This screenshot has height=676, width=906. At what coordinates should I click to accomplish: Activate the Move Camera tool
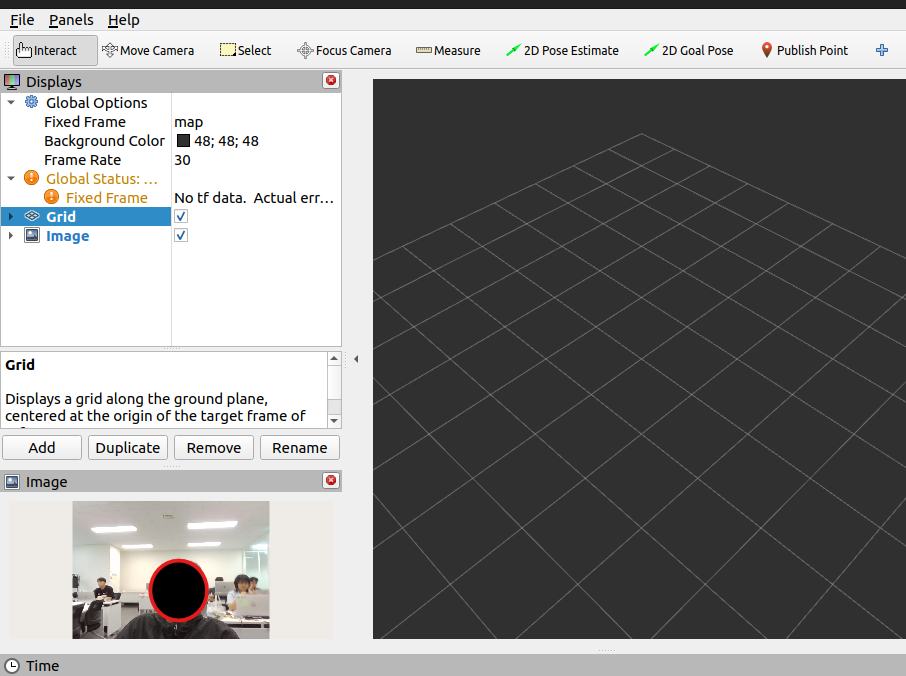(x=148, y=51)
